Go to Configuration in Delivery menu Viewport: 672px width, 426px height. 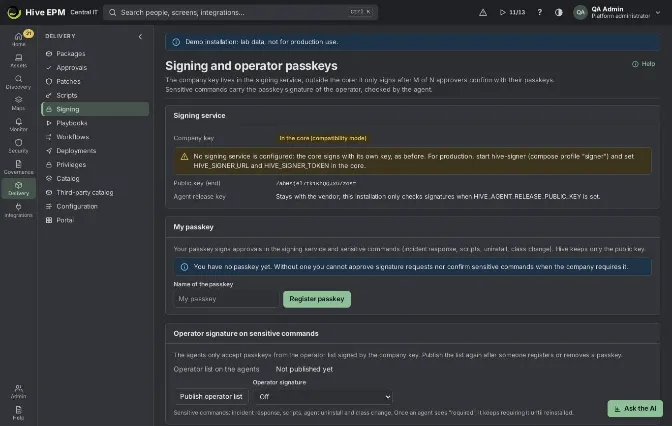pos(95,206)
